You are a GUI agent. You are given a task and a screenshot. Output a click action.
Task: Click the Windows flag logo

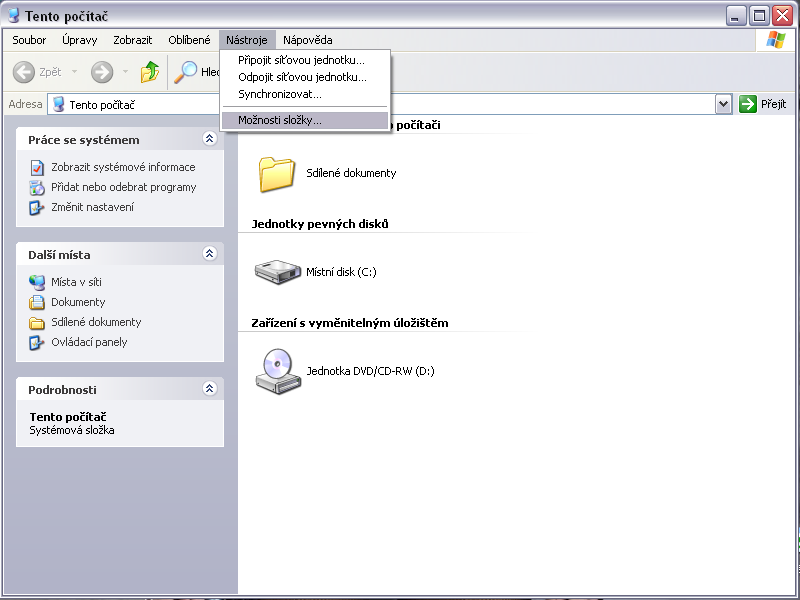coord(776,40)
